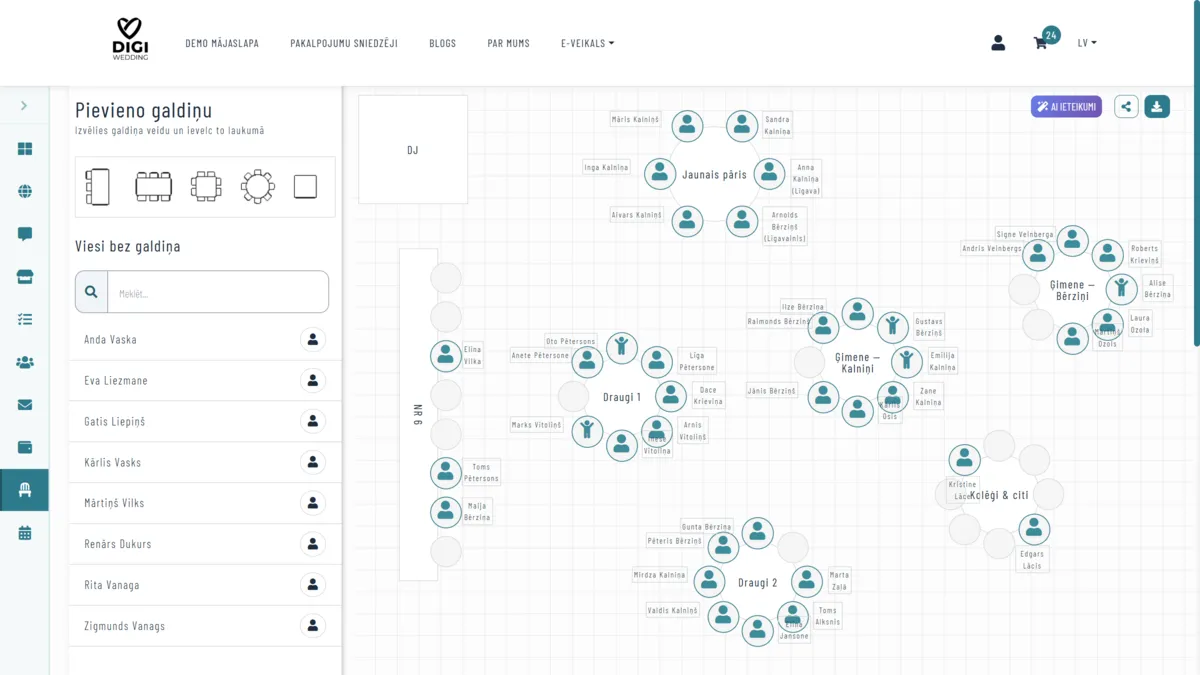Download the seating plan
The width and height of the screenshot is (1200, 675).
[x=1157, y=107]
